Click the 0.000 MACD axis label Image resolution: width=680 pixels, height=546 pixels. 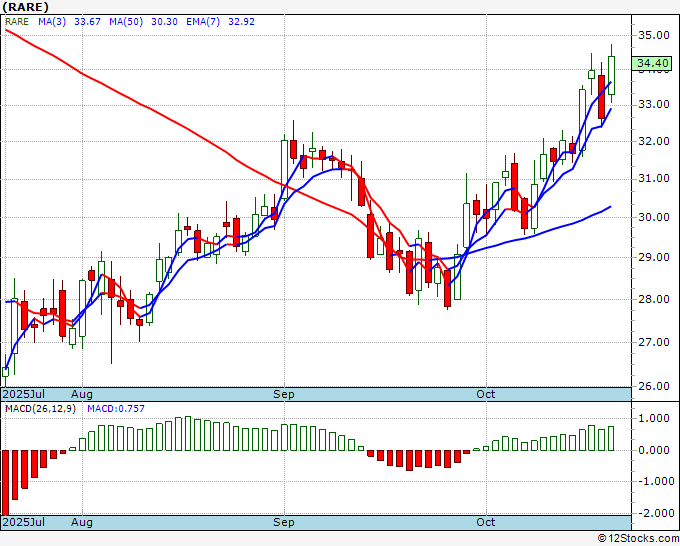pos(654,450)
